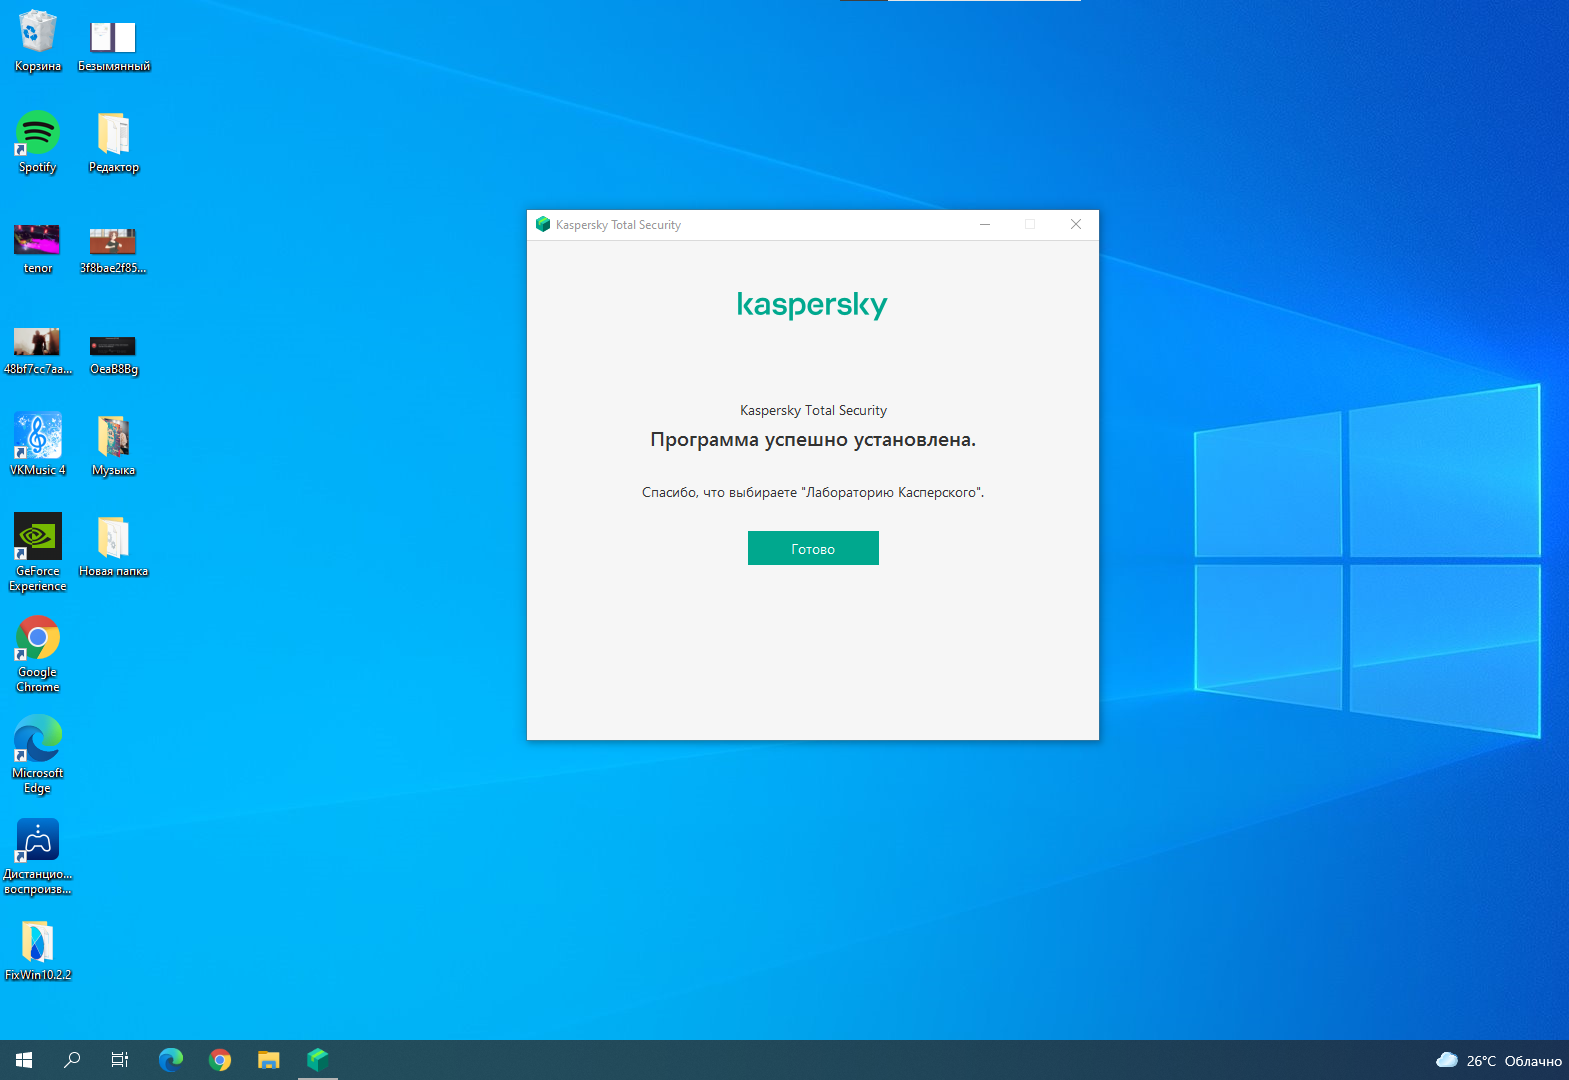Click the "Kaspersky Total Security" label above the message
The height and width of the screenshot is (1080, 1569).
813,410
